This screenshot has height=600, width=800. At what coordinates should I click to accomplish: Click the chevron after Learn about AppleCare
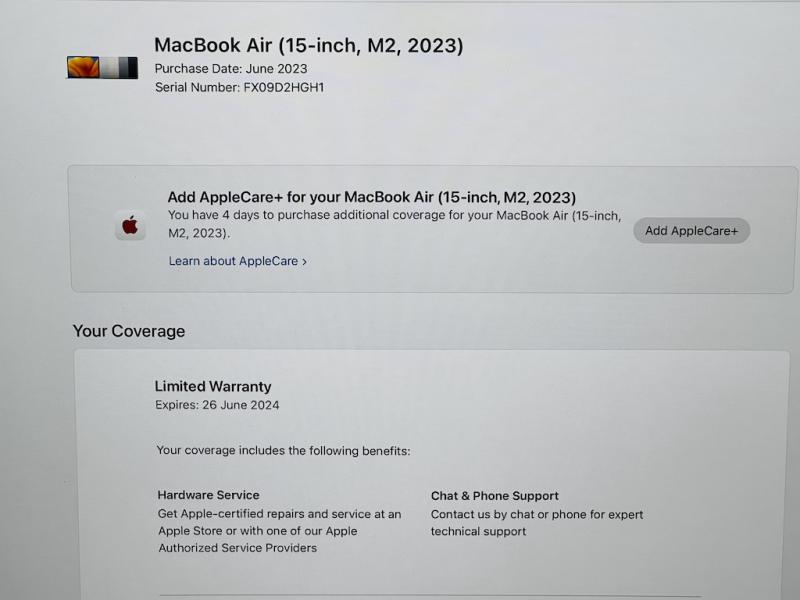(x=305, y=262)
